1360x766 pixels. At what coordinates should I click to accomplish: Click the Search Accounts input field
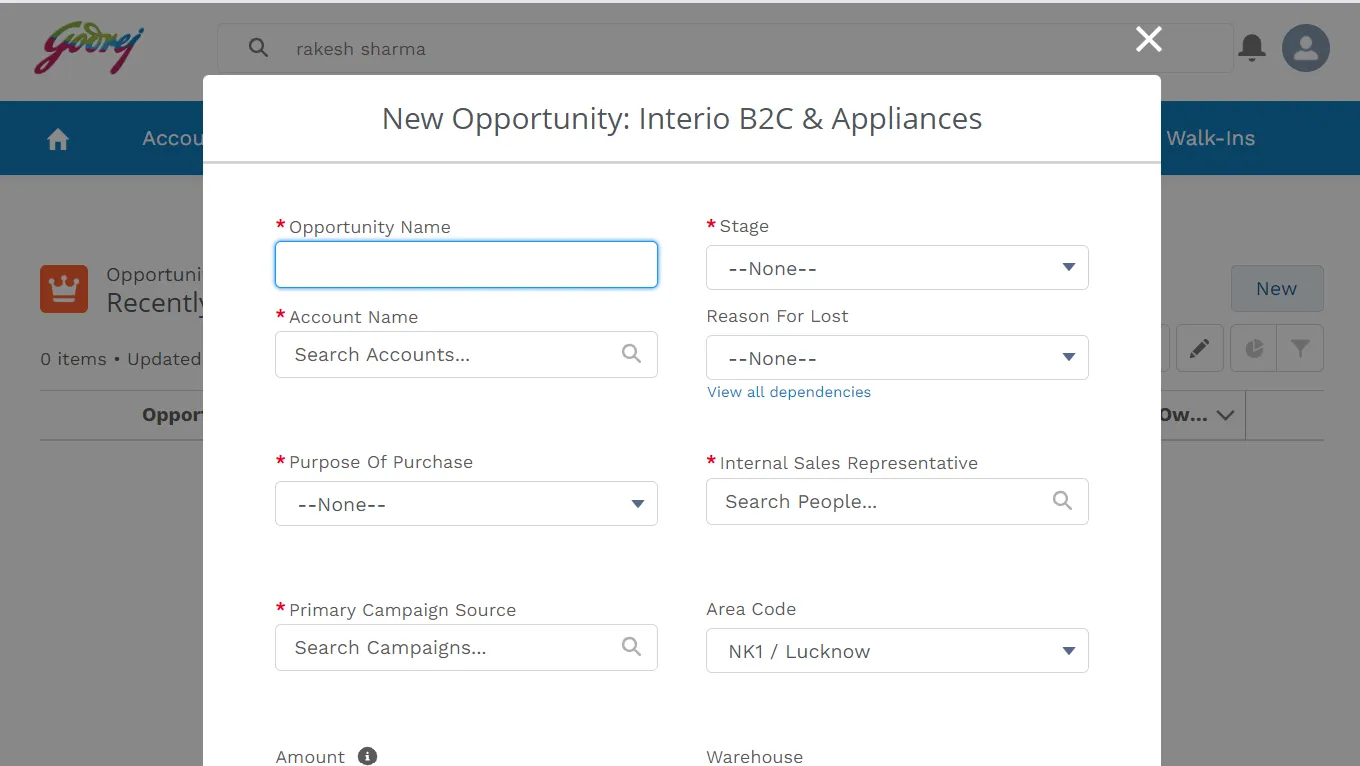[466, 355]
